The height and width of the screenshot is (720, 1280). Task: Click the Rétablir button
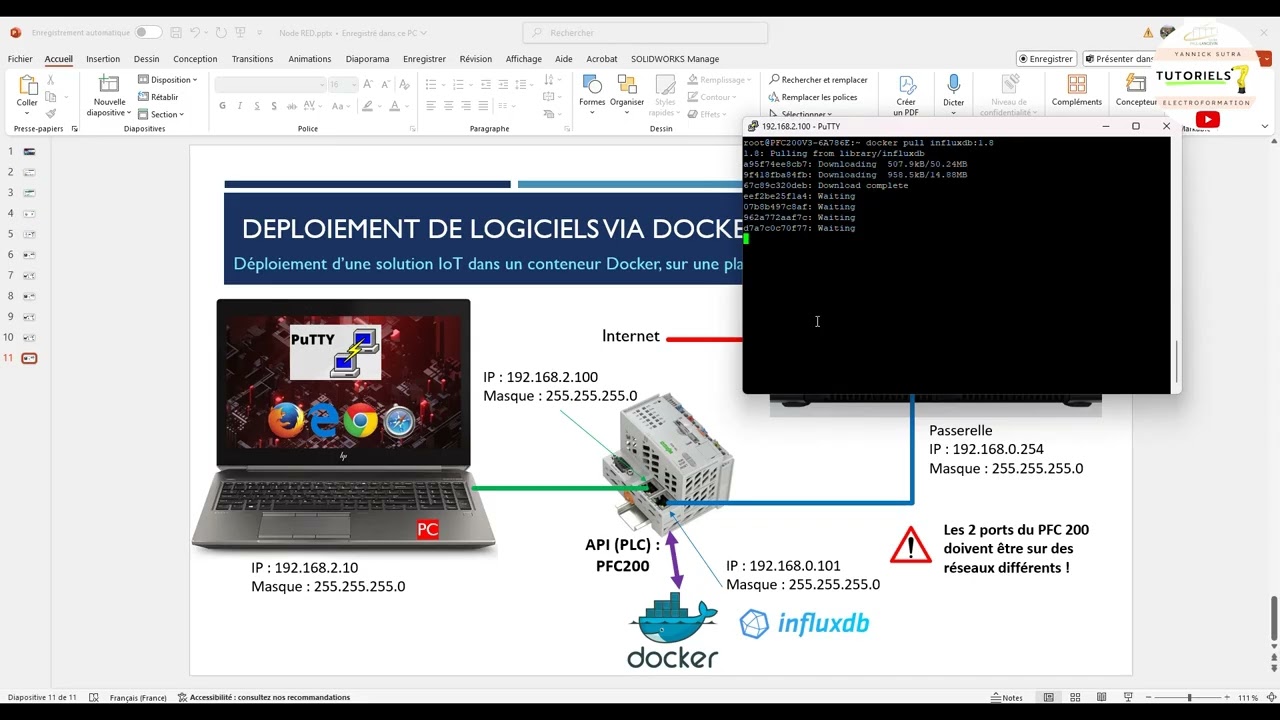click(158, 97)
